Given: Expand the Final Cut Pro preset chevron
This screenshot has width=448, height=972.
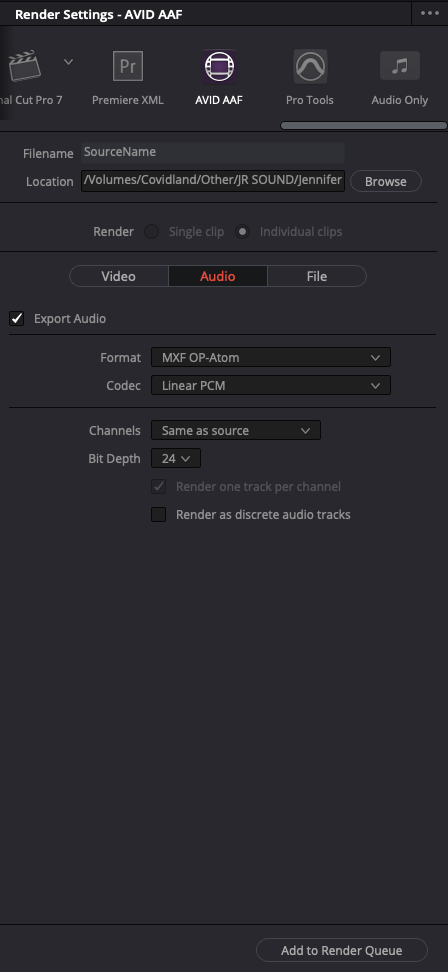Looking at the screenshot, I should point(69,61).
